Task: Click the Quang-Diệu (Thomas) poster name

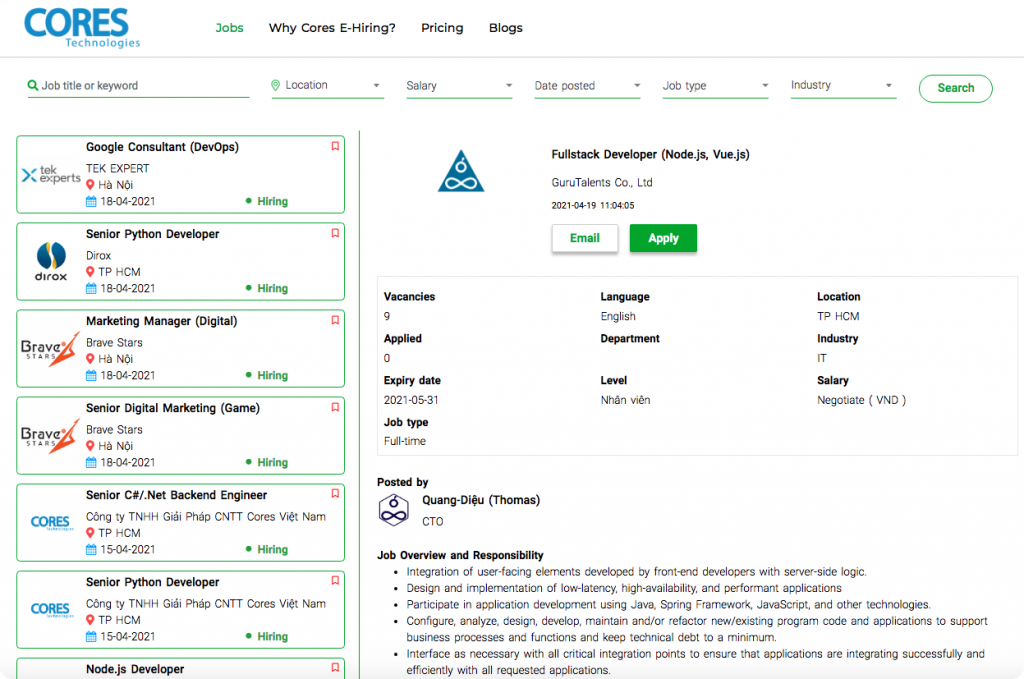Action: (481, 500)
